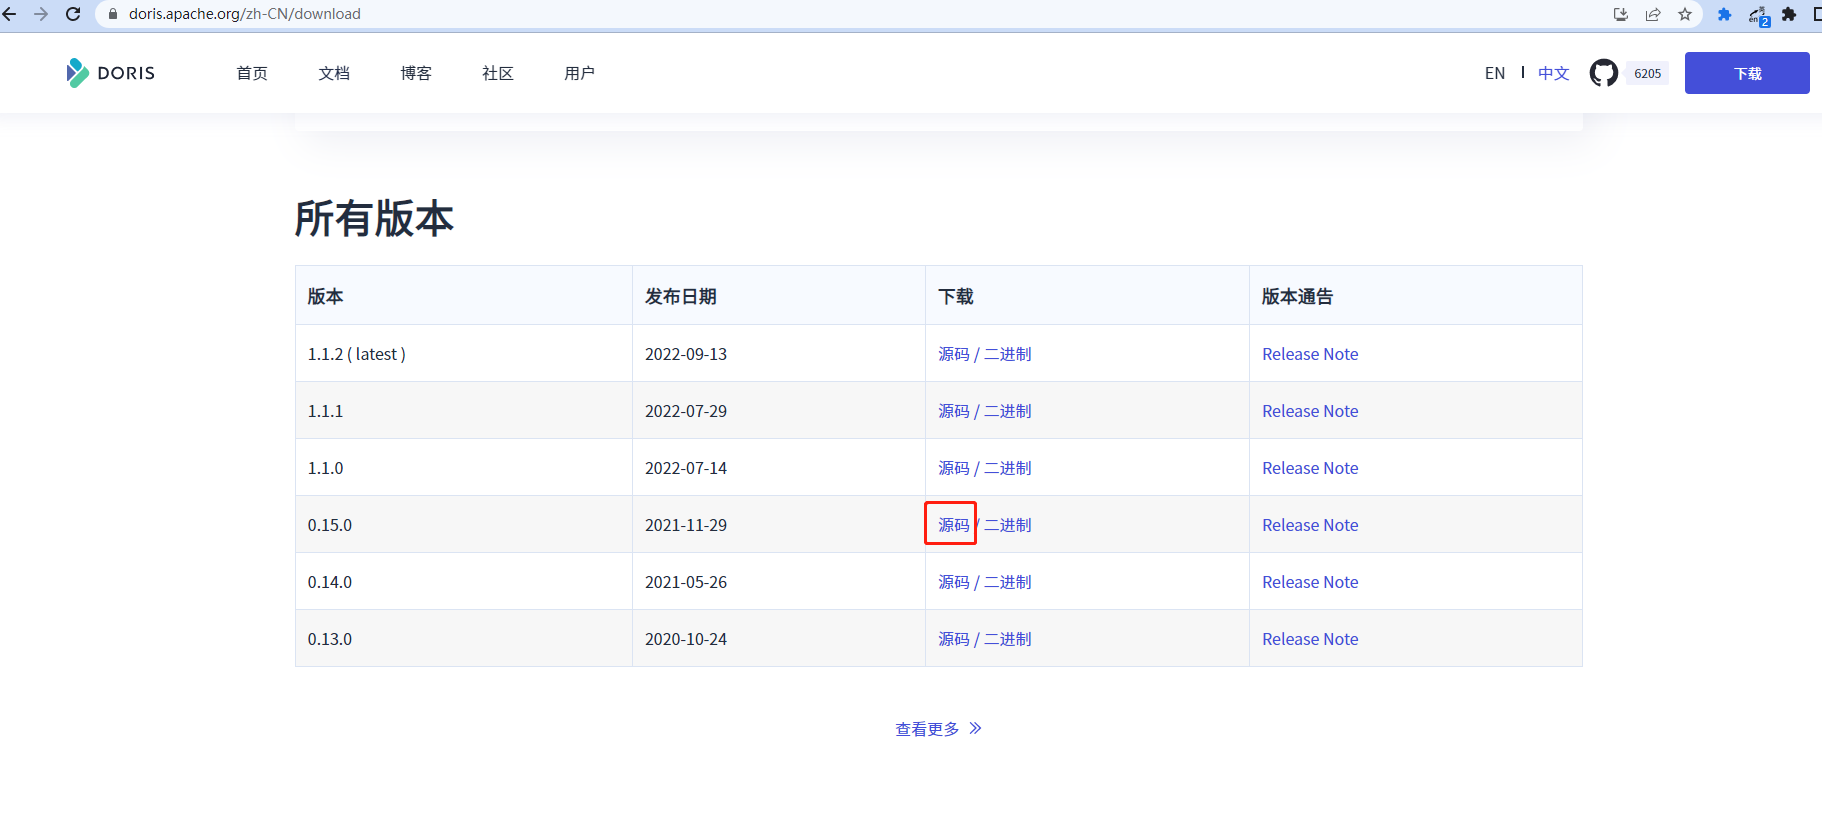Open Release Note for version 0.13.0

1310,639
